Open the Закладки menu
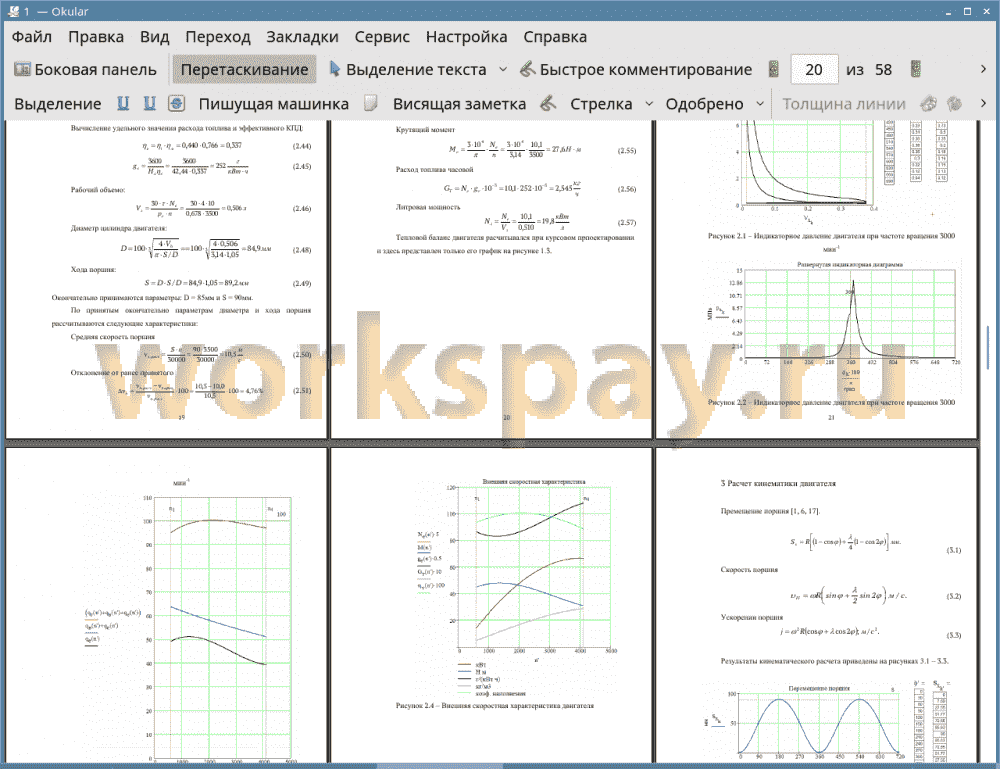Screen dimensions: 1000x769 (x=302, y=37)
